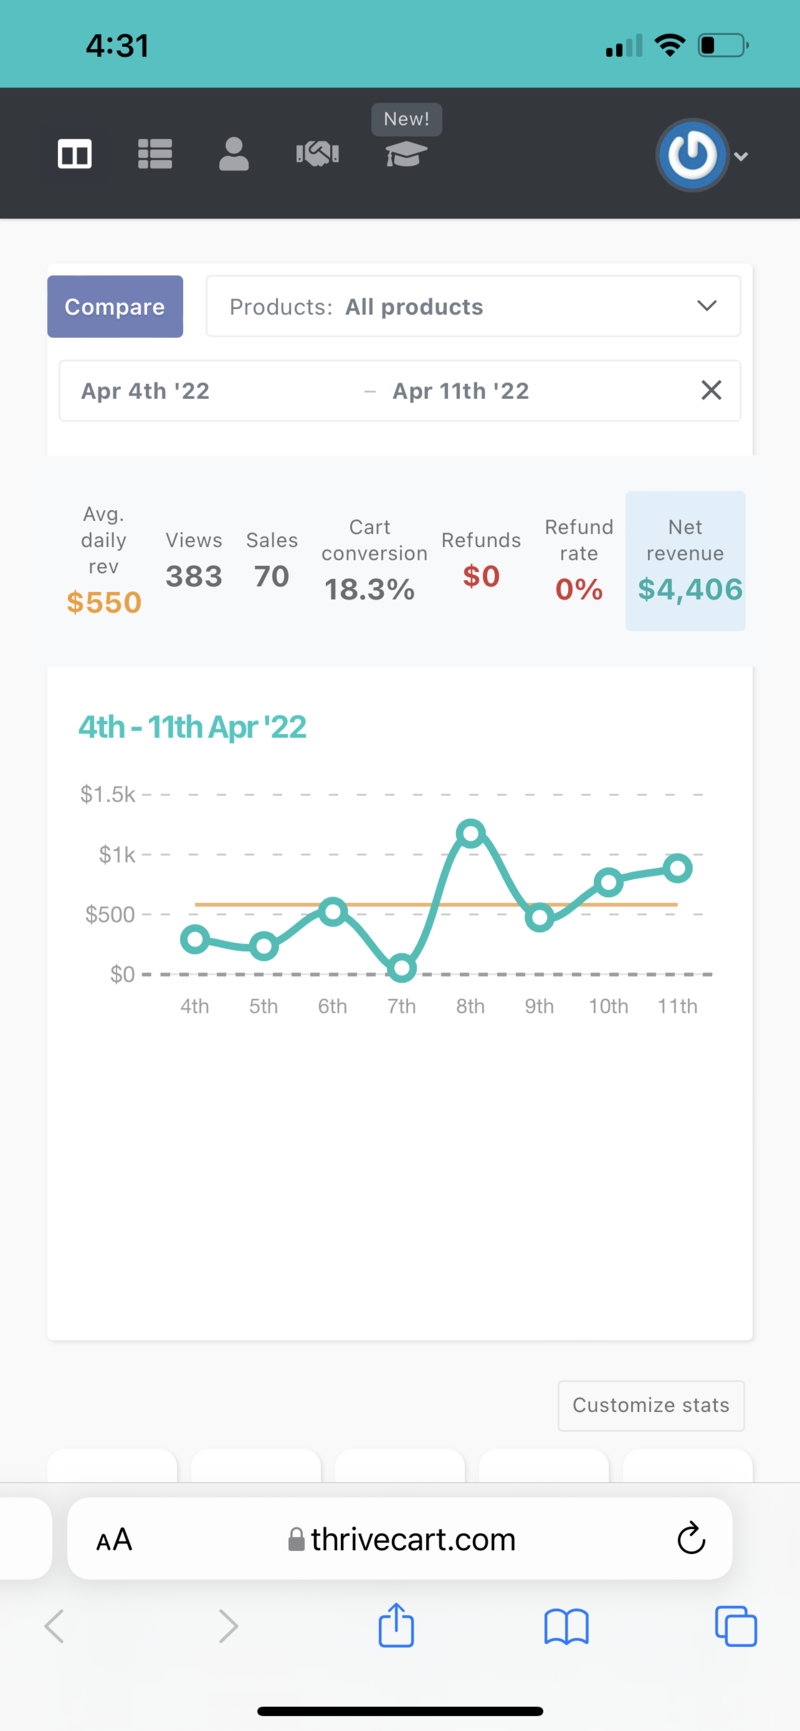Screen dimensions: 800x1731
Task: Open Safari tabs overview icon
Action: coord(736,1626)
